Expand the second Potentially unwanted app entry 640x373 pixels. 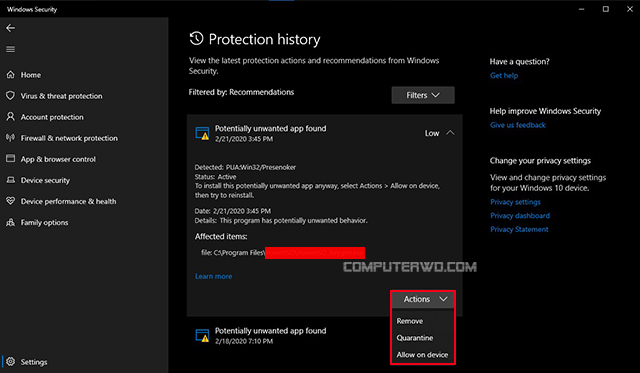click(x=324, y=335)
